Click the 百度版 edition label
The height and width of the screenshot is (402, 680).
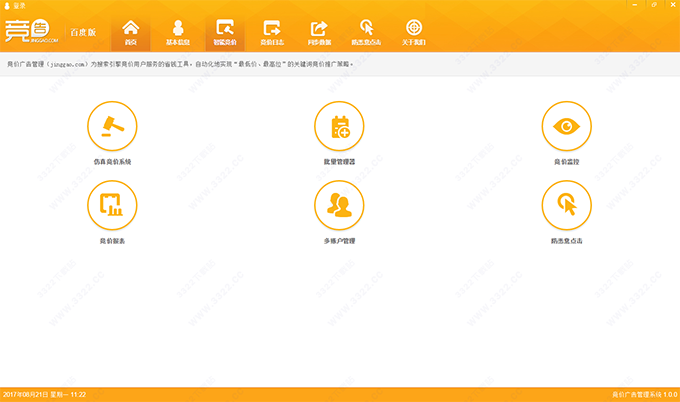tap(83, 32)
